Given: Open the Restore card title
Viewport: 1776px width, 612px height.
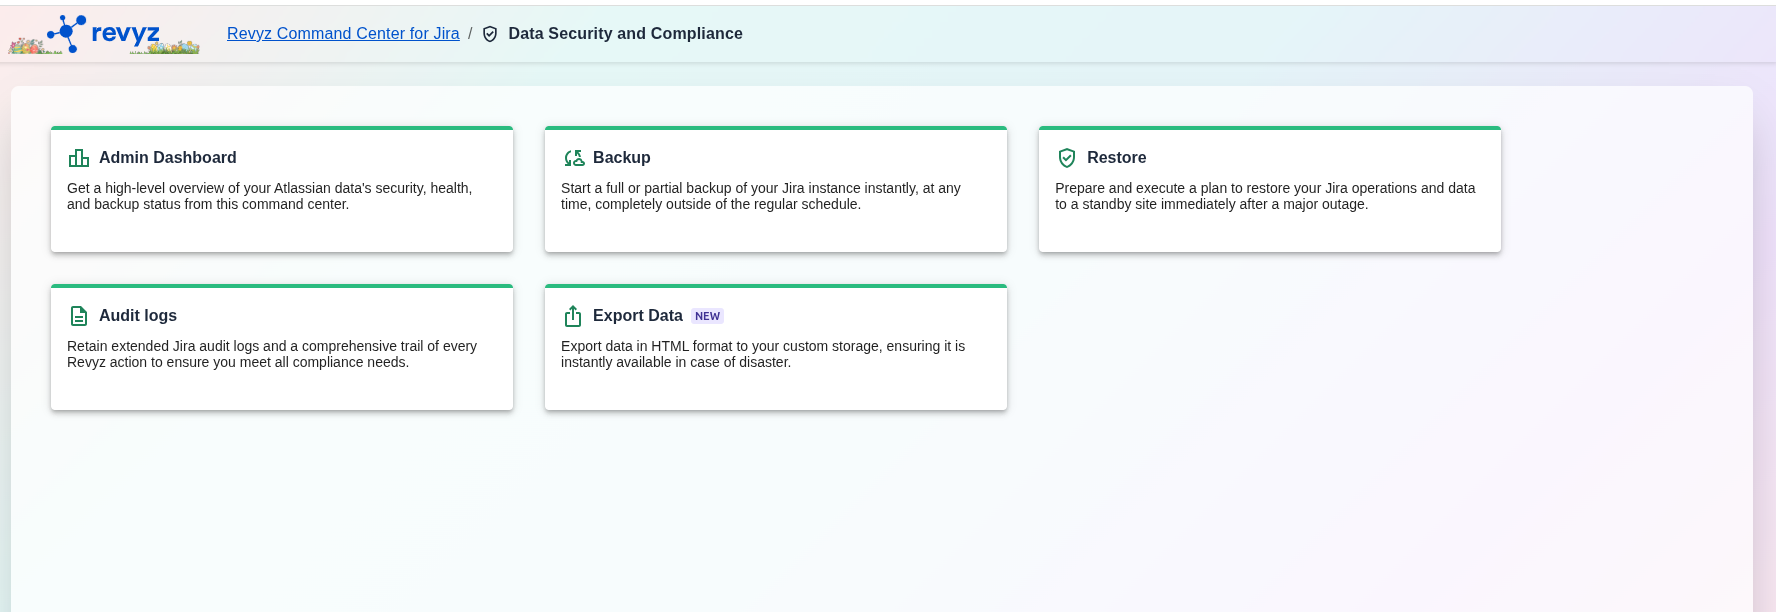Looking at the screenshot, I should click(x=1116, y=158).
